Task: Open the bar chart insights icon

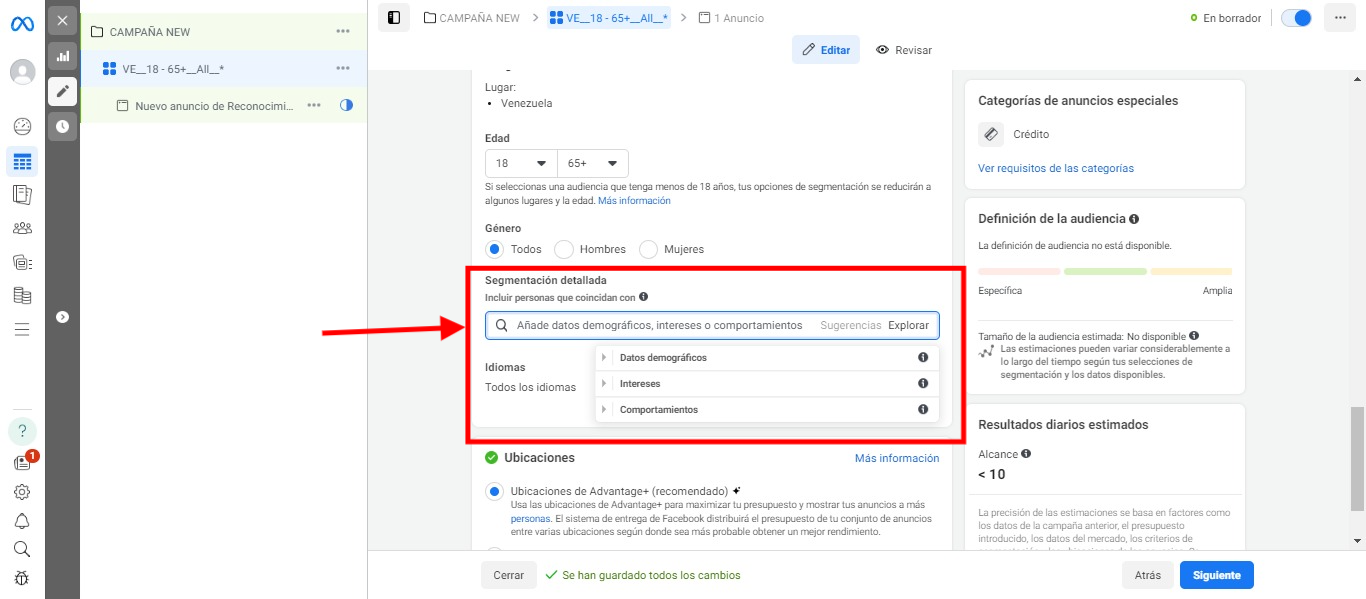Action: pos(62,56)
